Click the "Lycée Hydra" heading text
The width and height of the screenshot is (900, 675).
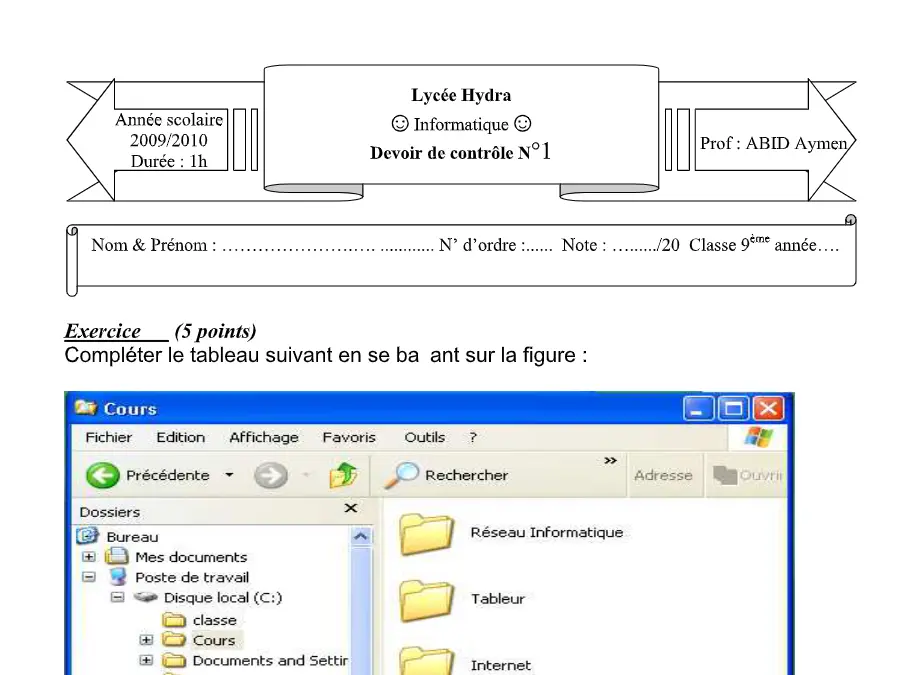click(x=461, y=95)
